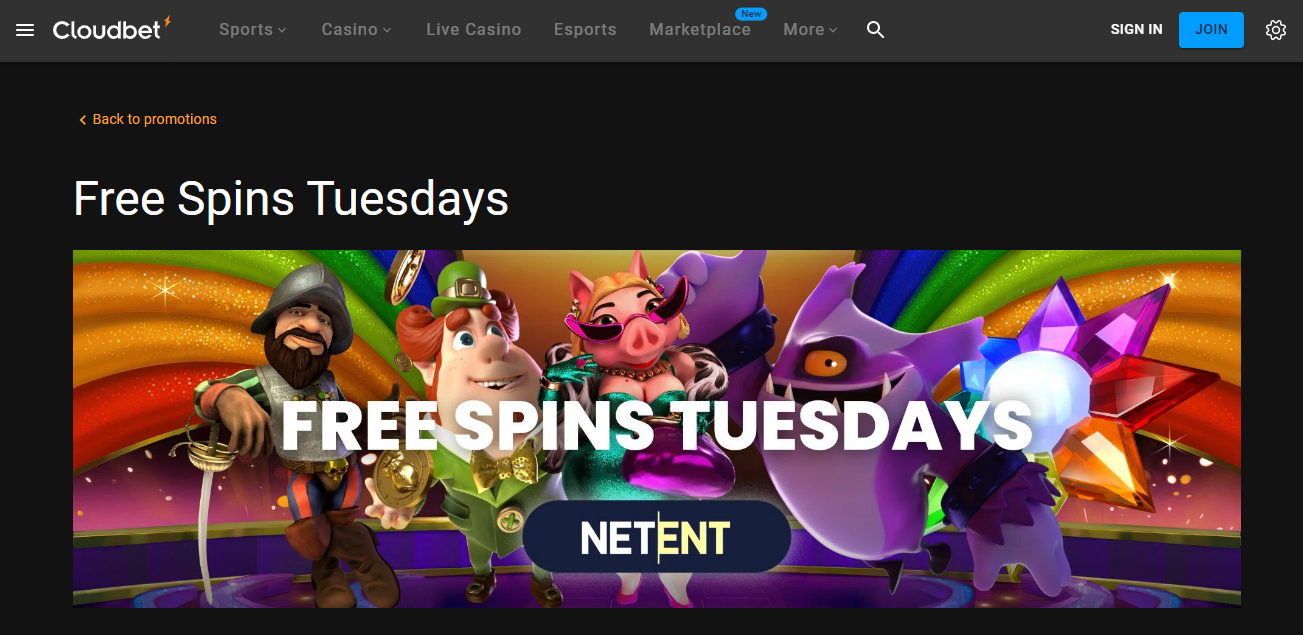The height and width of the screenshot is (635, 1303).
Task: Click the Free Spins Tuesdays banner
Action: (657, 428)
